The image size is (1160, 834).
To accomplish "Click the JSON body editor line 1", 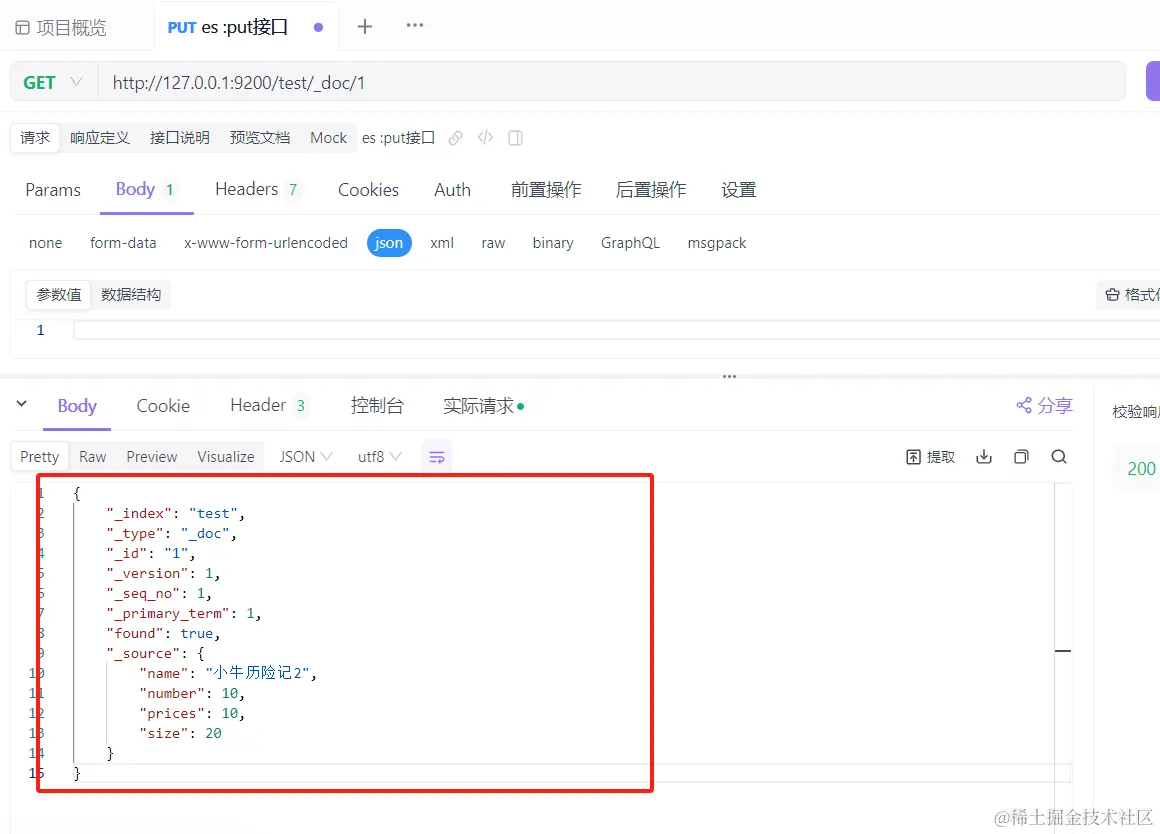I will 616,330.
